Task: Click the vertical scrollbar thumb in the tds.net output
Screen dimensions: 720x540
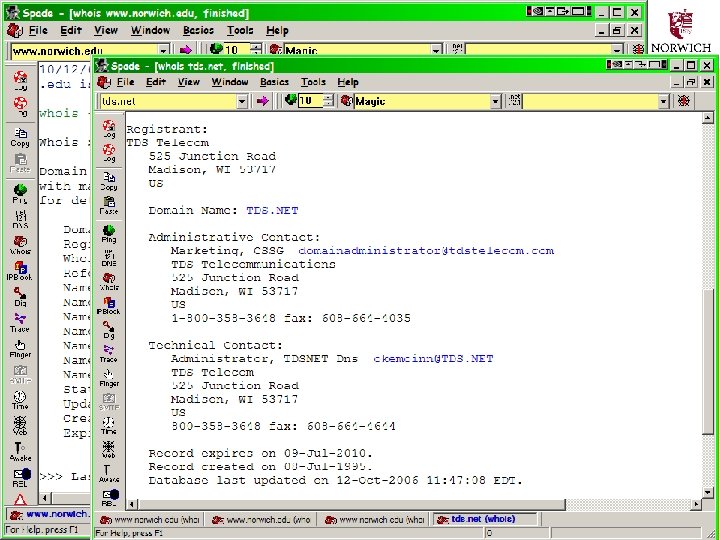Action: (708, 361)
